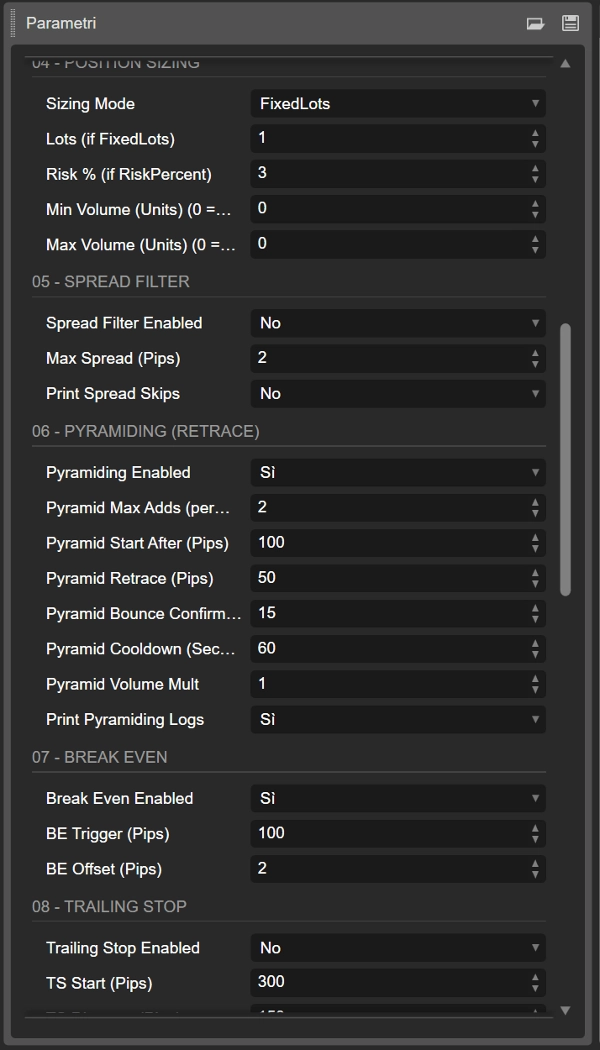Increment Pyramid Max Adds

(x=536, y=503)
